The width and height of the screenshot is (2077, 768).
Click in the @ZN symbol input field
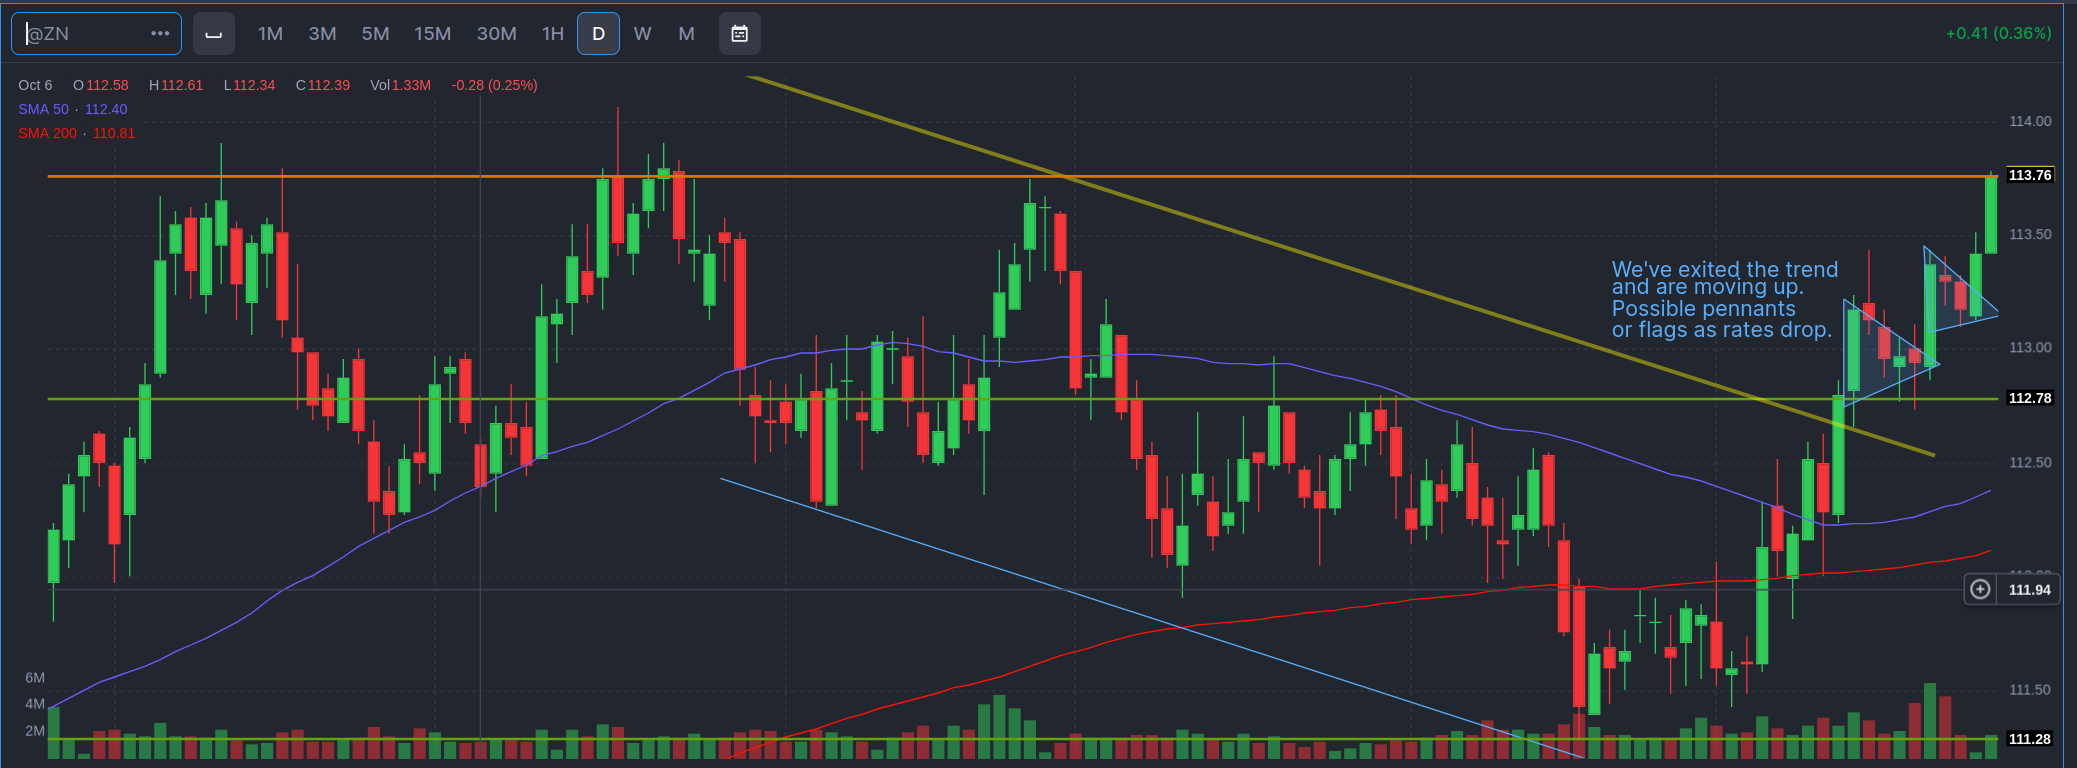85,34
